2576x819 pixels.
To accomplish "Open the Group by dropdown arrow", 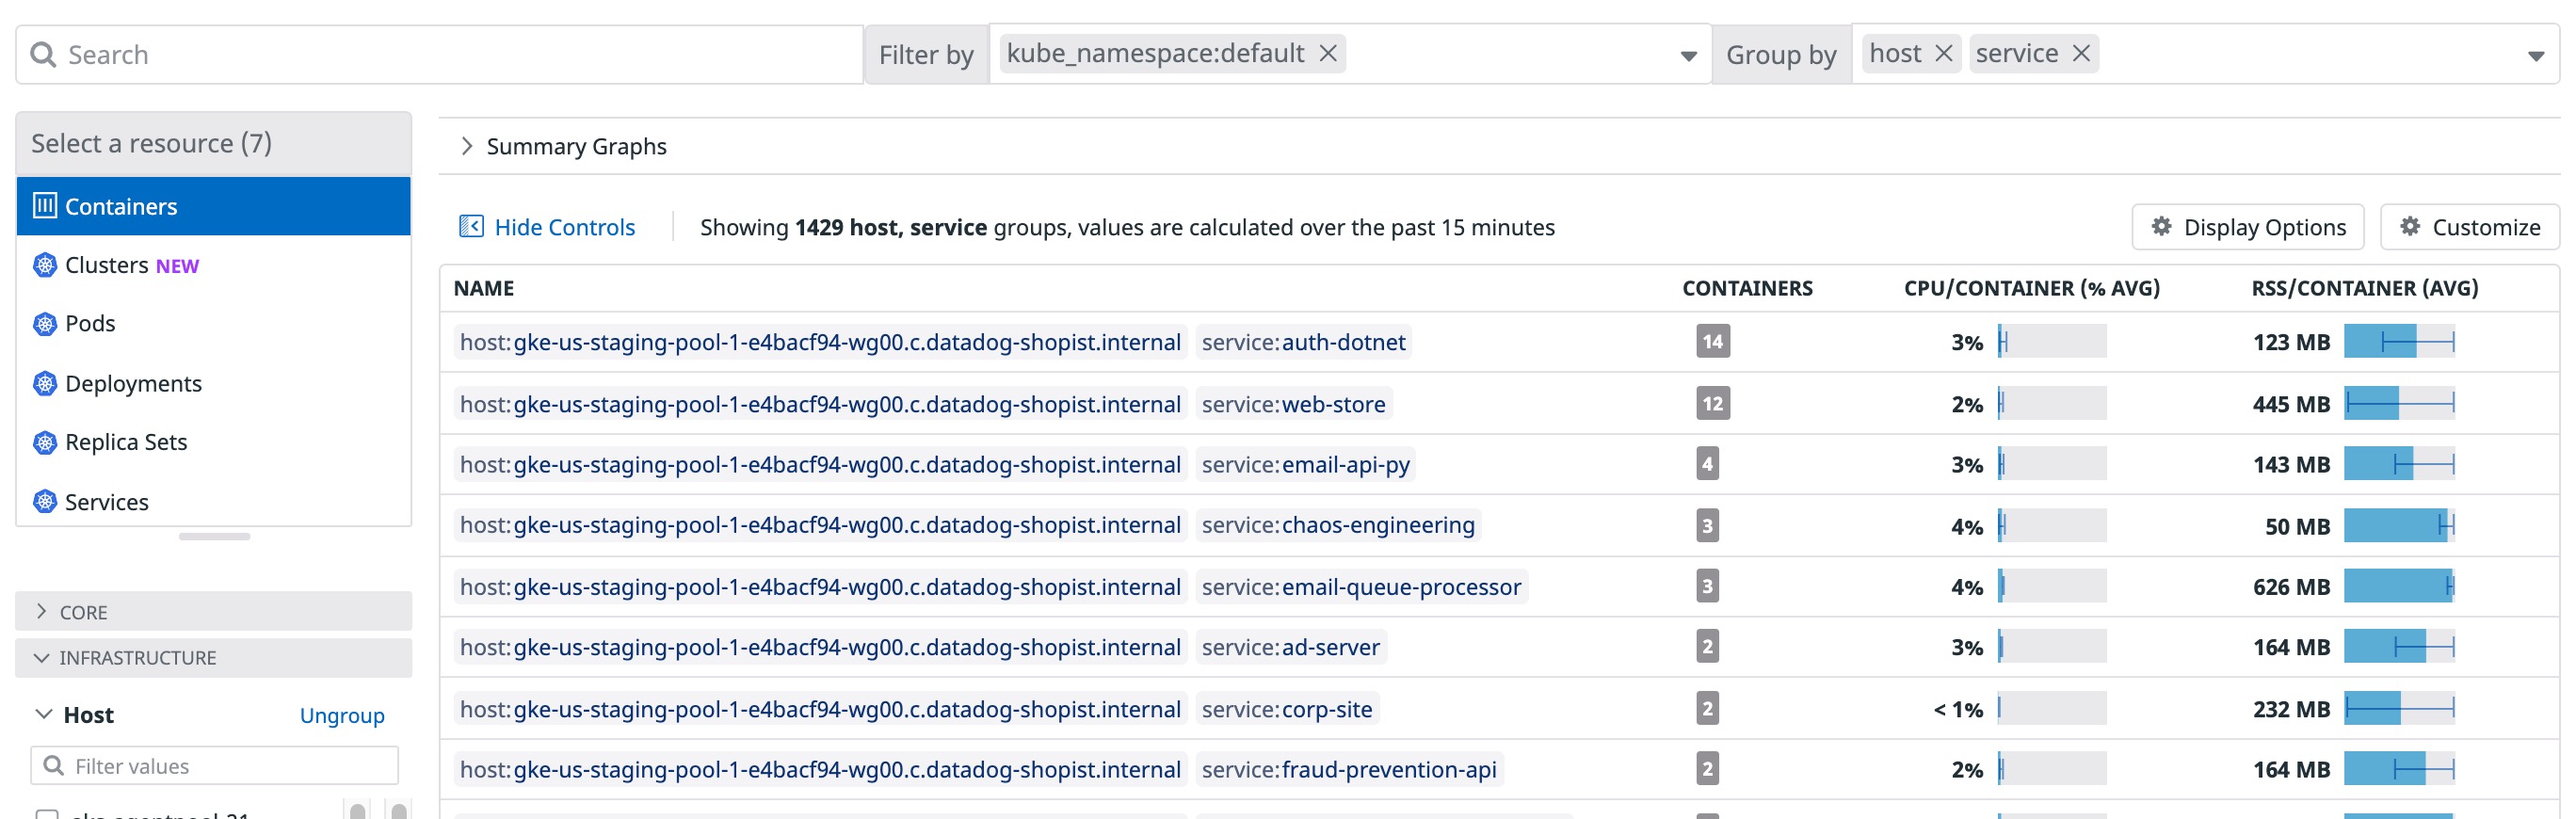I will [2535, 56].
